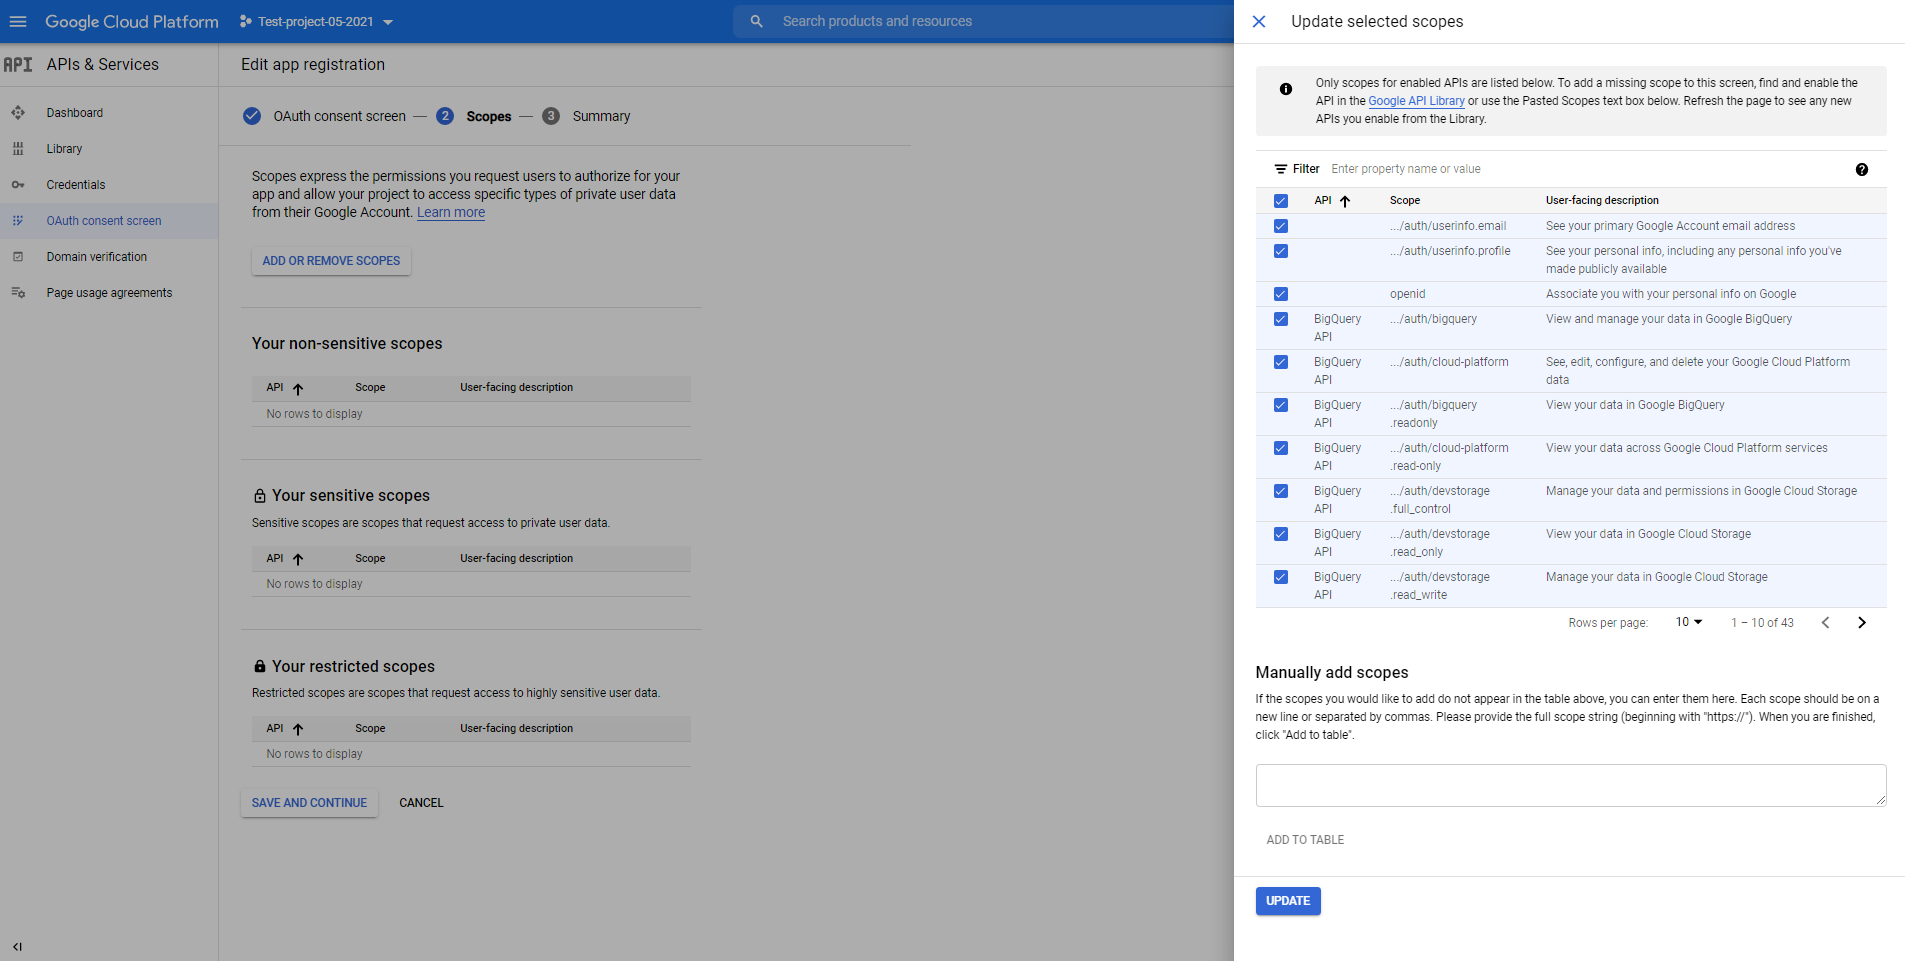The image size is (1905, 961).
Task: Open the Test-project-05-2021 project selector
Action: 316,21
